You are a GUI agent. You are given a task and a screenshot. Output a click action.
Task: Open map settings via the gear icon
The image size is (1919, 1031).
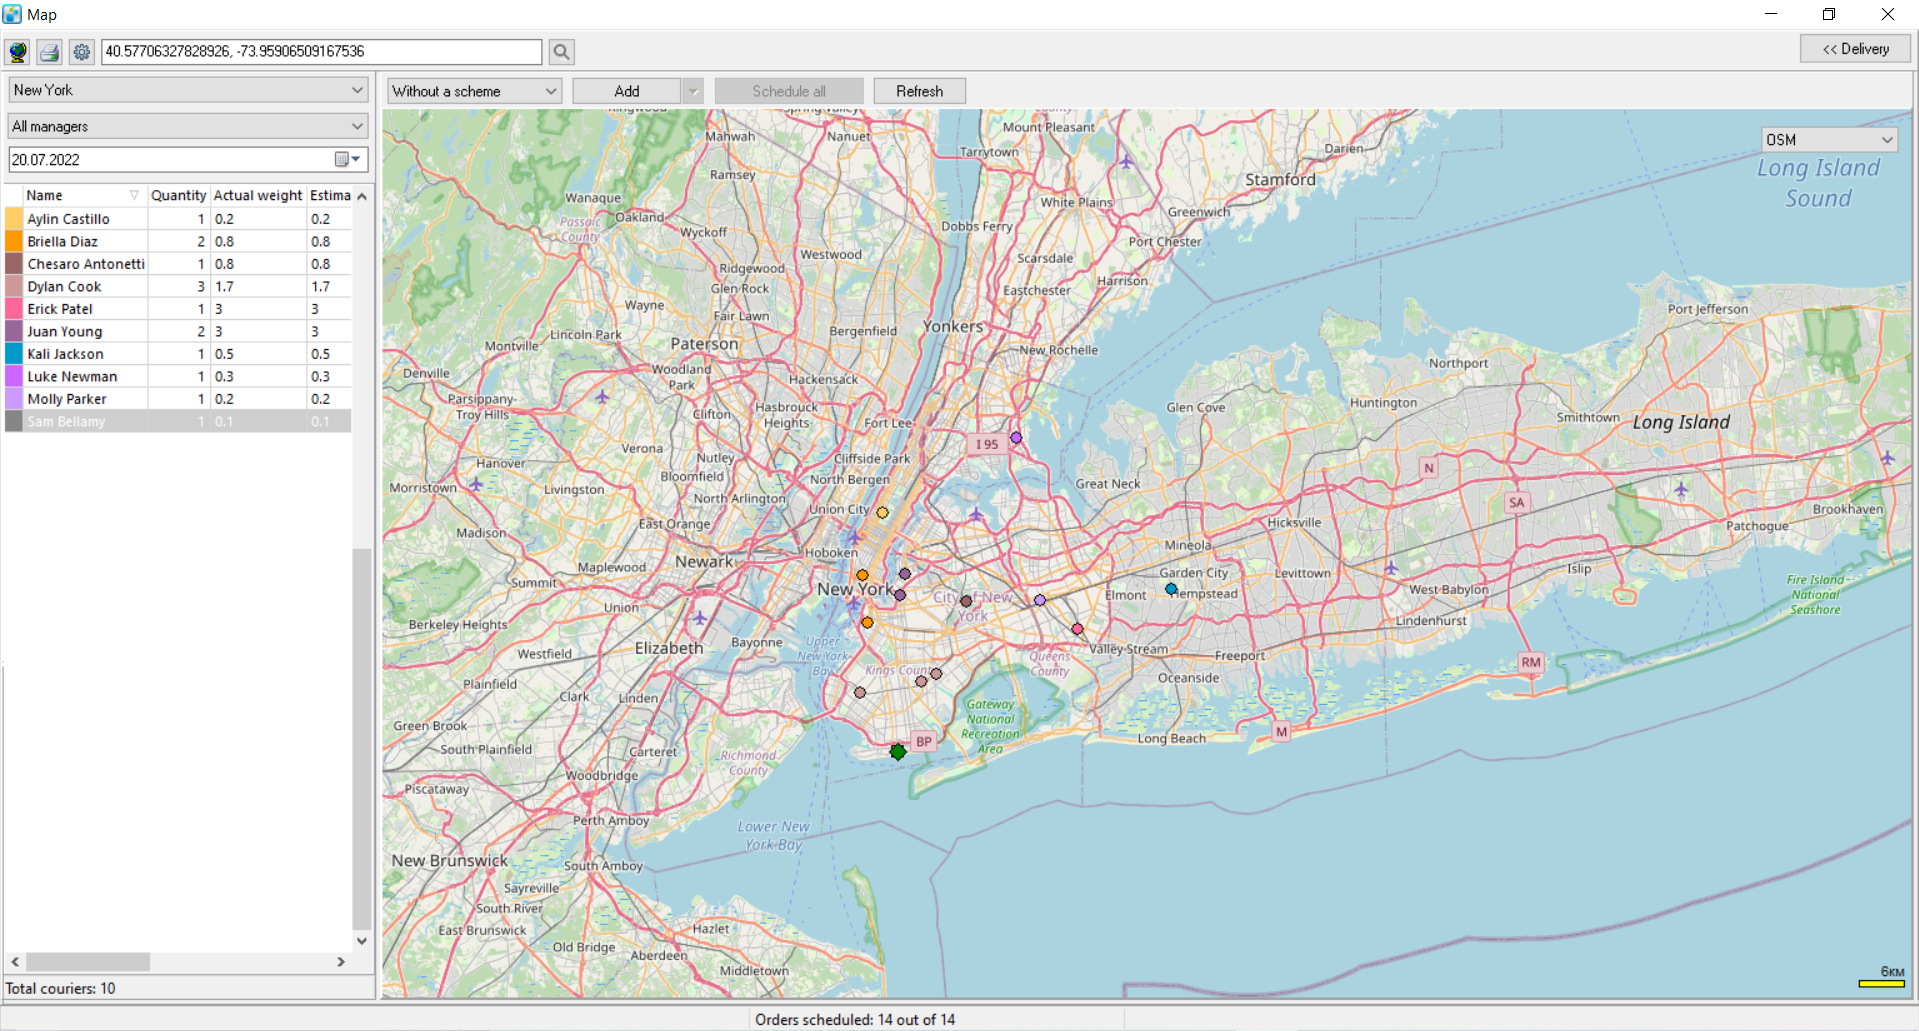[x=82, y=52]
